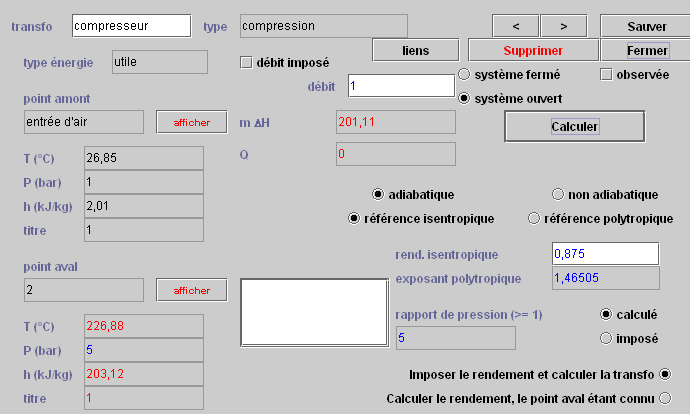Delete the transfo using Supprimer
Image resolution: width=690 pixels, height=414 pixels.
tap(533, 50)
